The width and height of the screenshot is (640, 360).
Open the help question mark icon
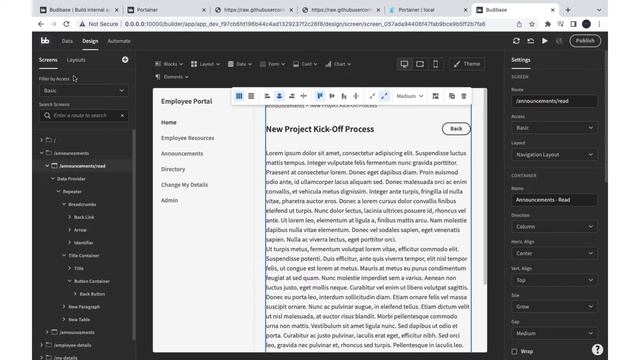point(597,349)
